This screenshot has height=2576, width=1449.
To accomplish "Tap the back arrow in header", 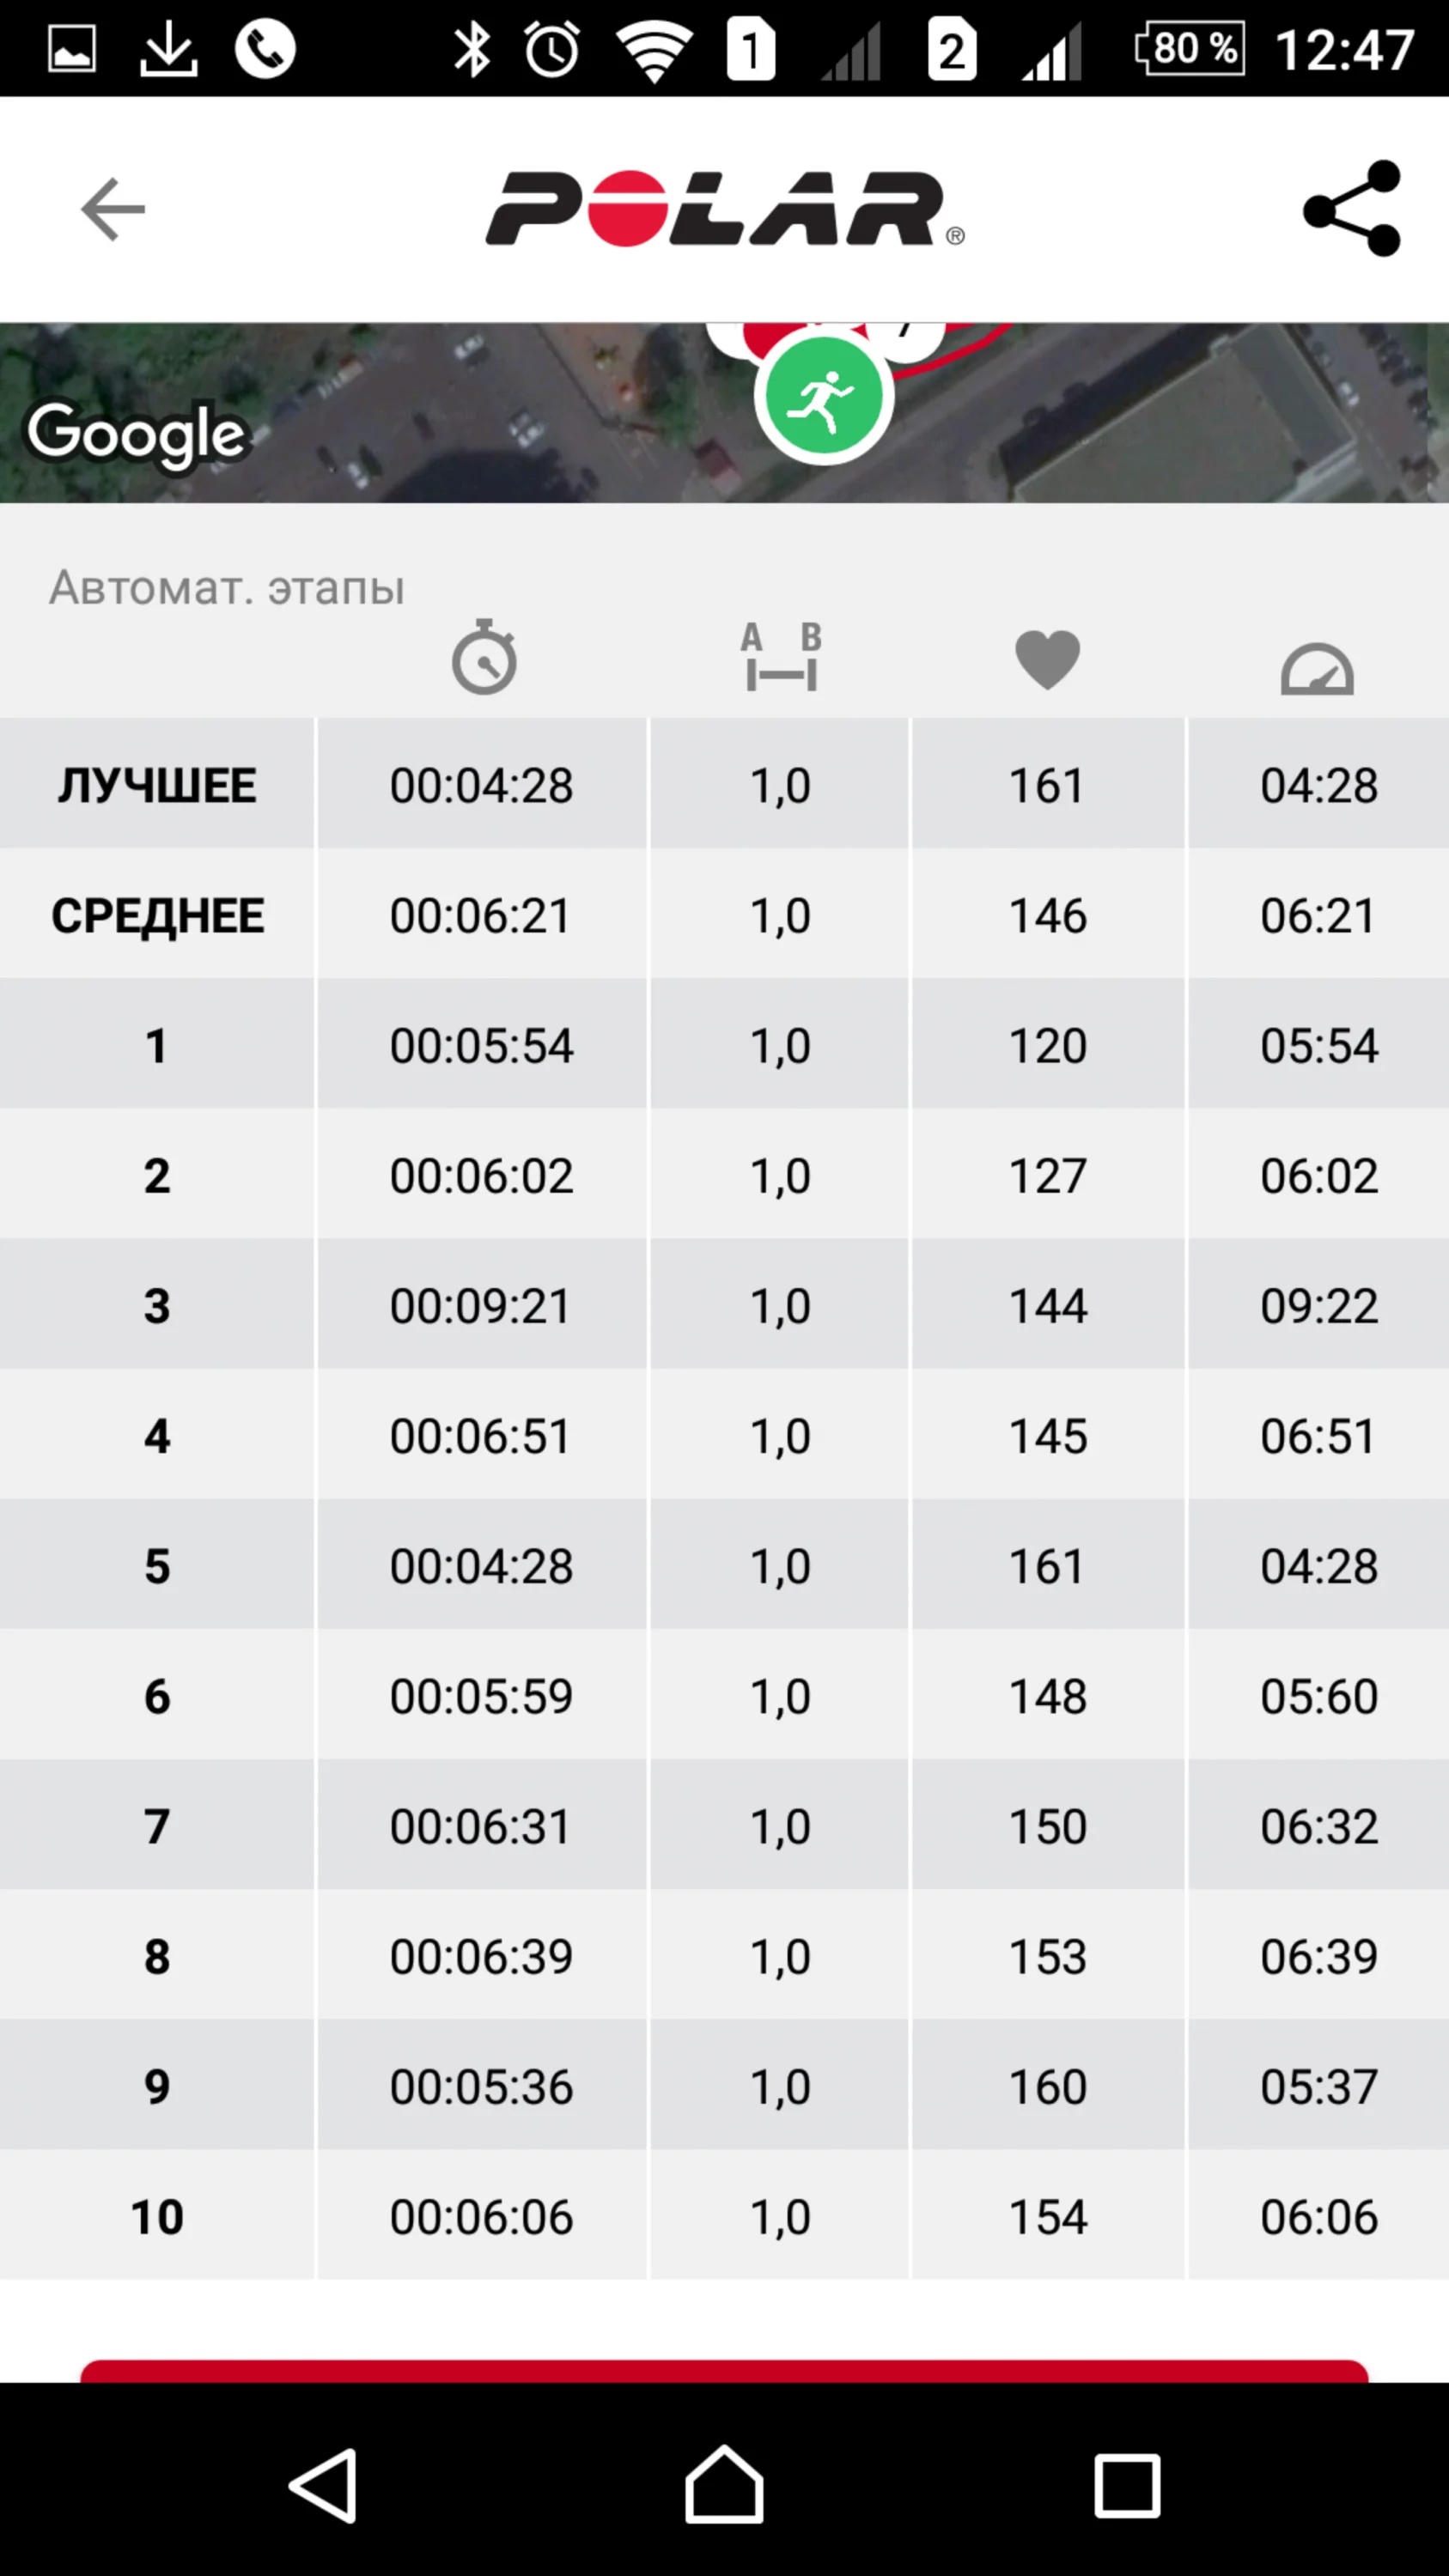I will (x=113, y=209).
